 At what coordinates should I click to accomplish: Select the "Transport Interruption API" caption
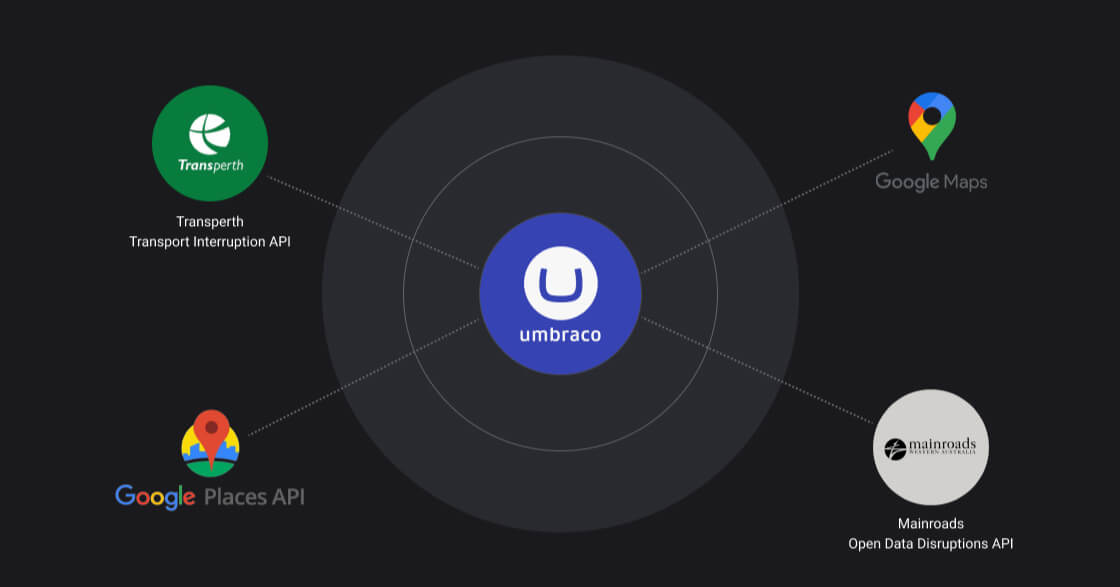[x=210, y=241]
